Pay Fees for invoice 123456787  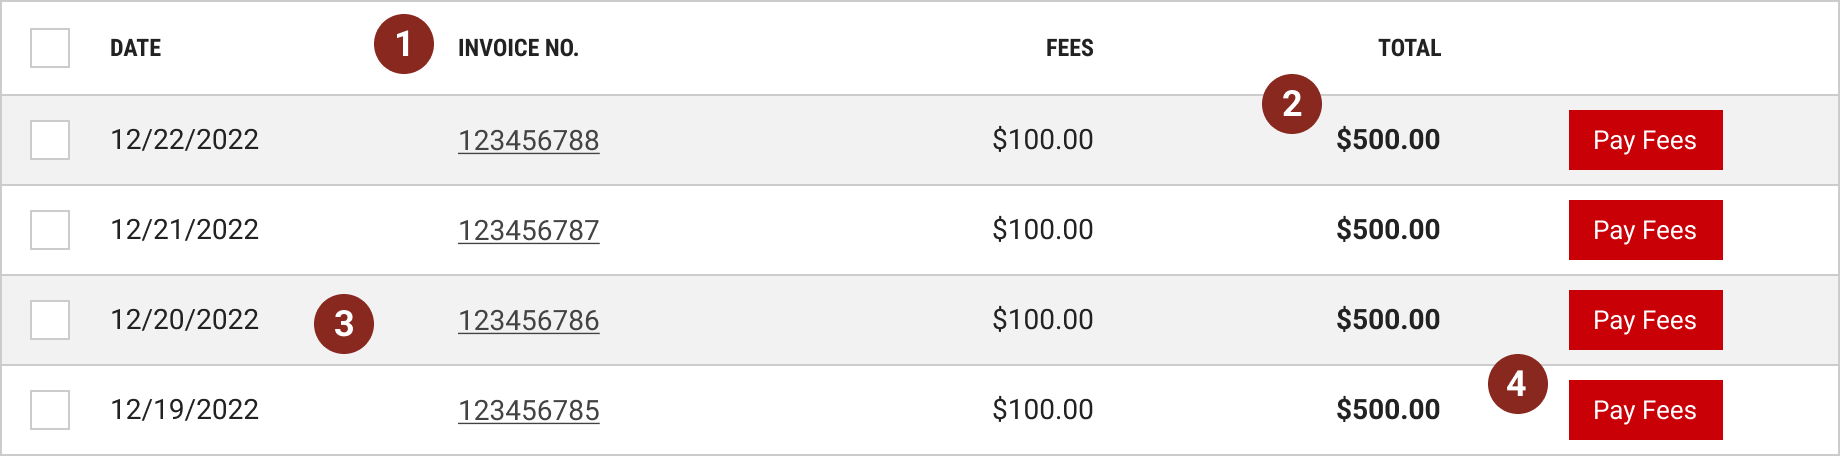tap(1646, 230)
